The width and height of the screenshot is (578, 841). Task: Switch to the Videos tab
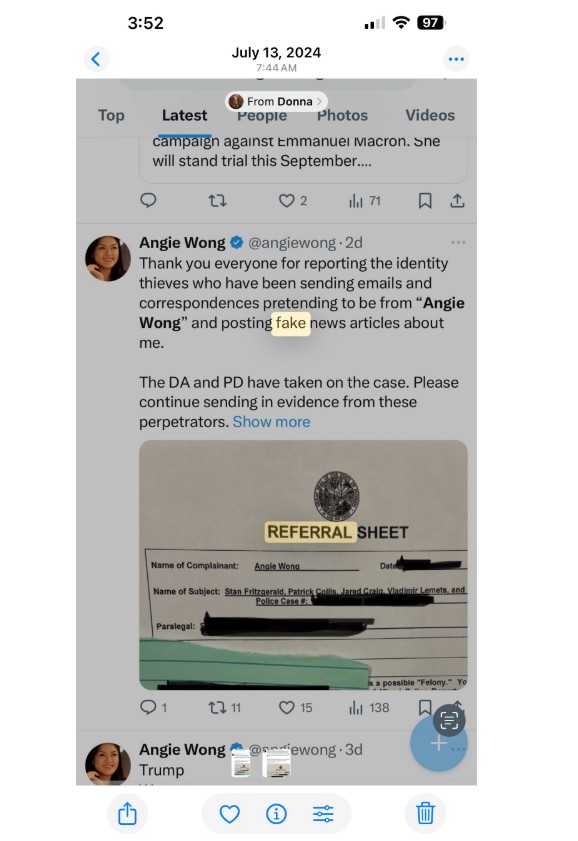point(429,115)
